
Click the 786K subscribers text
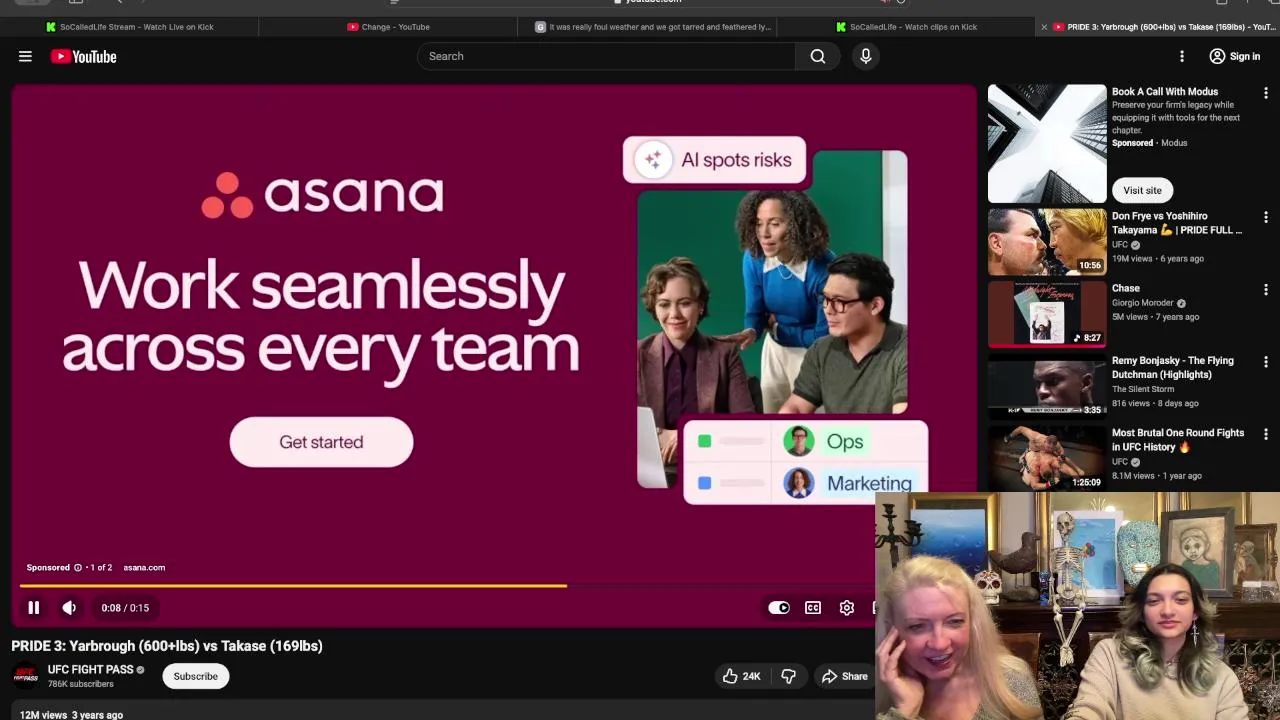click(81, 684)
